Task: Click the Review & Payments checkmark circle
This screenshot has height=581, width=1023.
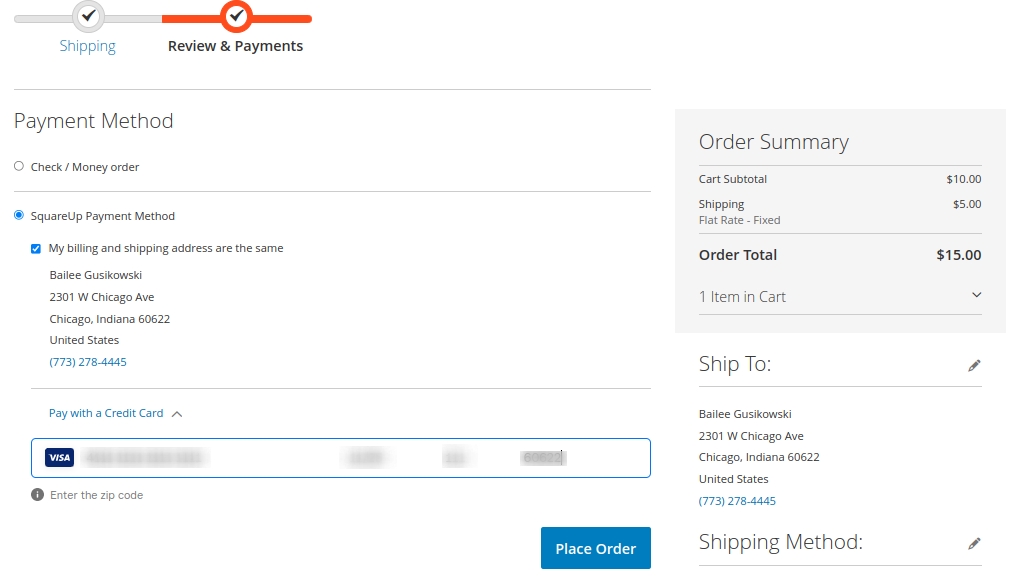Action: (236, 16)
